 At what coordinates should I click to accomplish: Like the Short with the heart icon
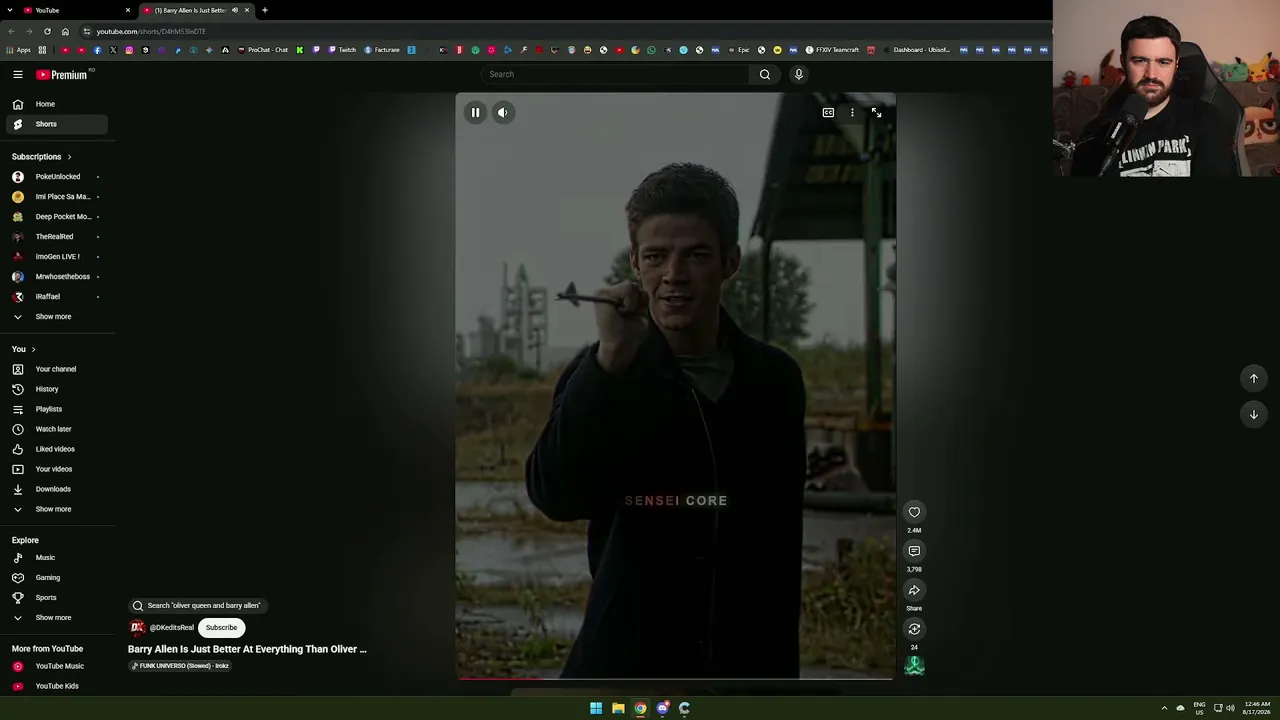point(914,512)
